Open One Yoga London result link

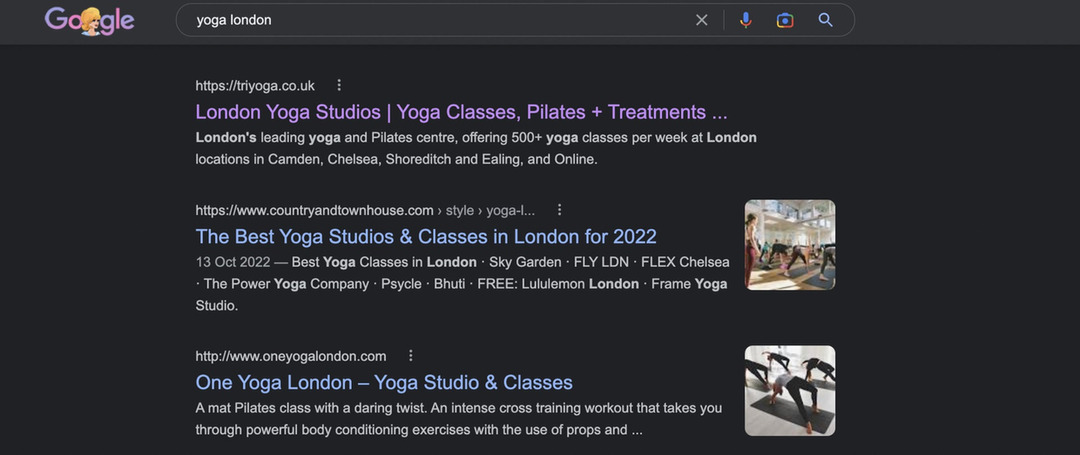[x=384, y=382]
